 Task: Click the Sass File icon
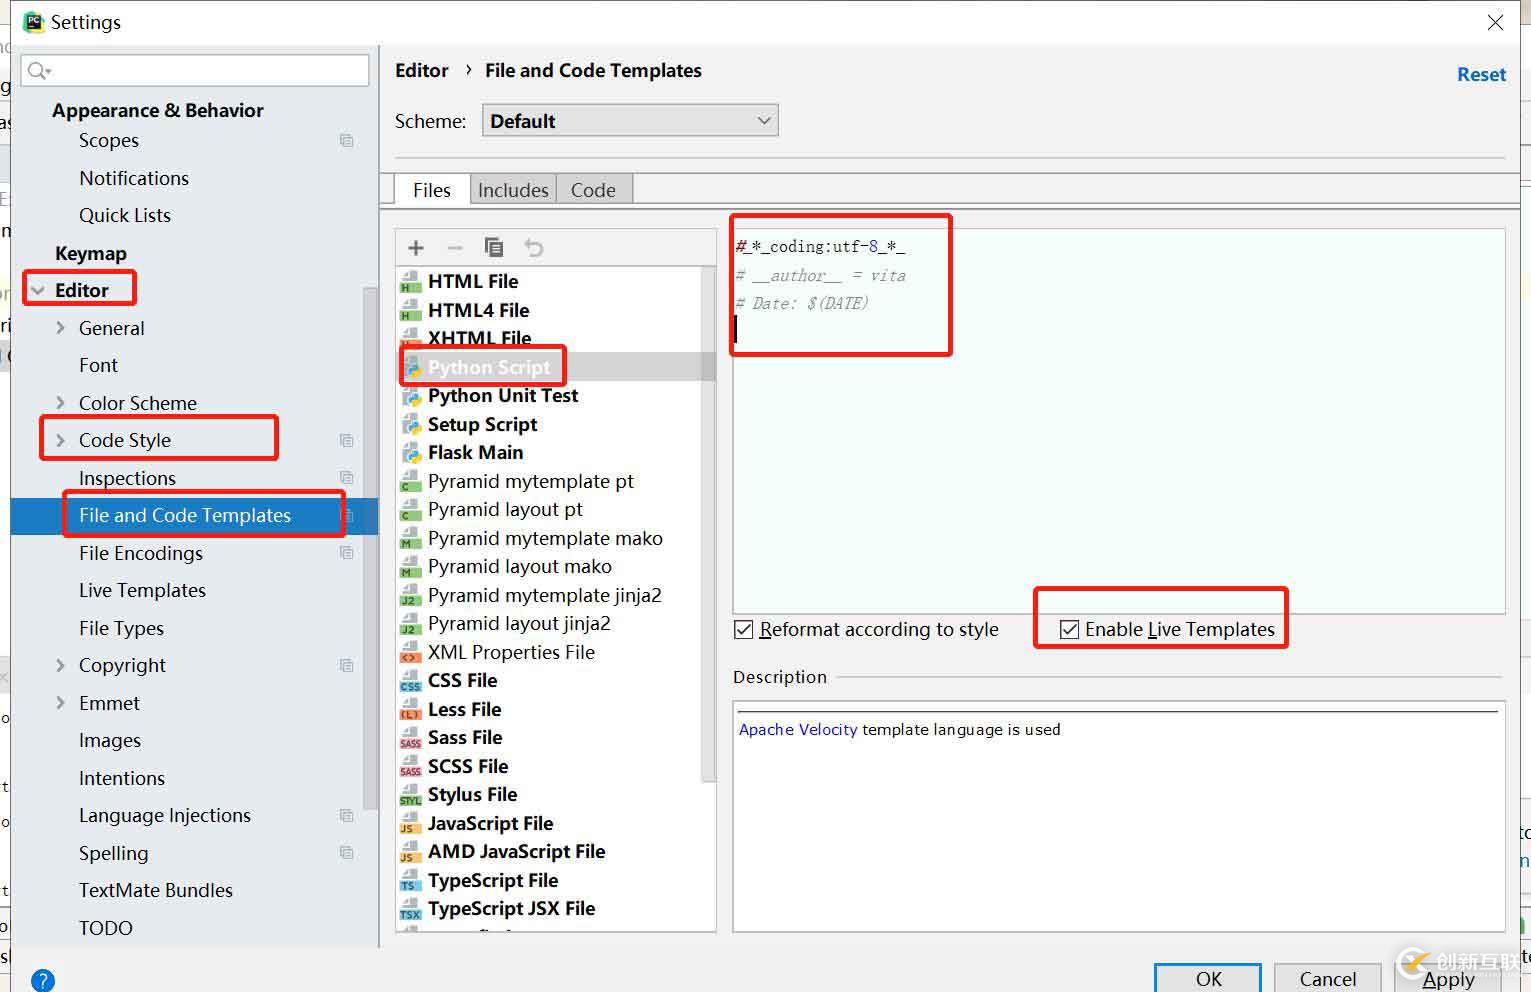click(x=410, y=738)
